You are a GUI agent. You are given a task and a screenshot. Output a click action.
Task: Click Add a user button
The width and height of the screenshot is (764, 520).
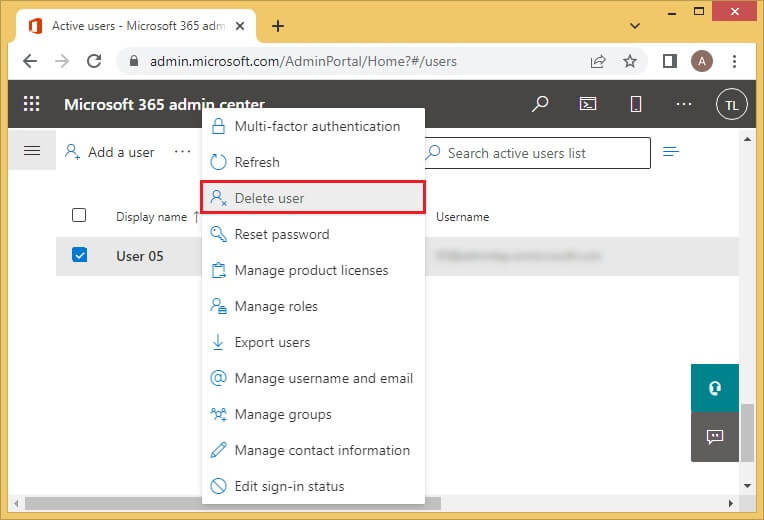click(x=110, y=152)
